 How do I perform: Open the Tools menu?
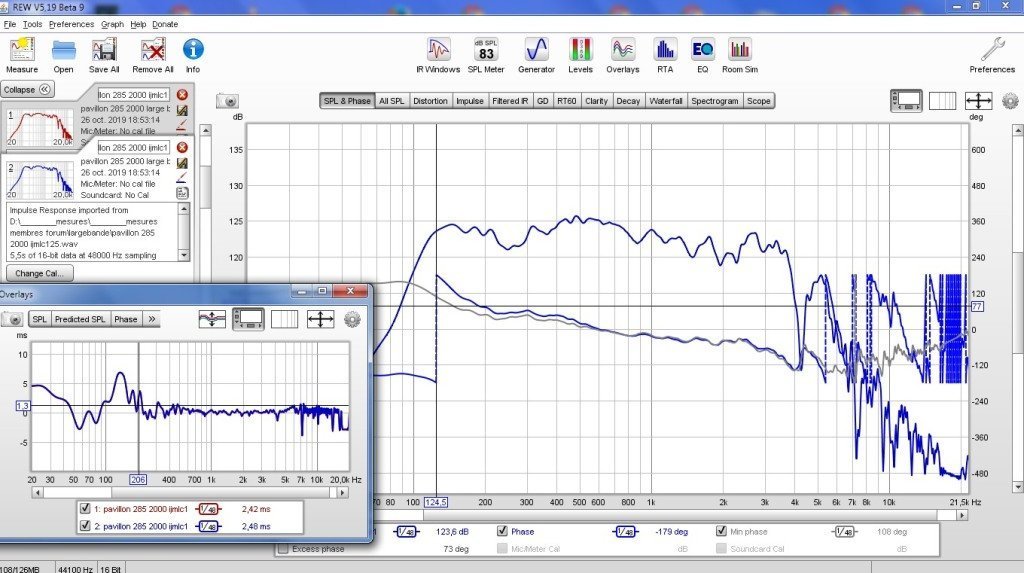32,24
